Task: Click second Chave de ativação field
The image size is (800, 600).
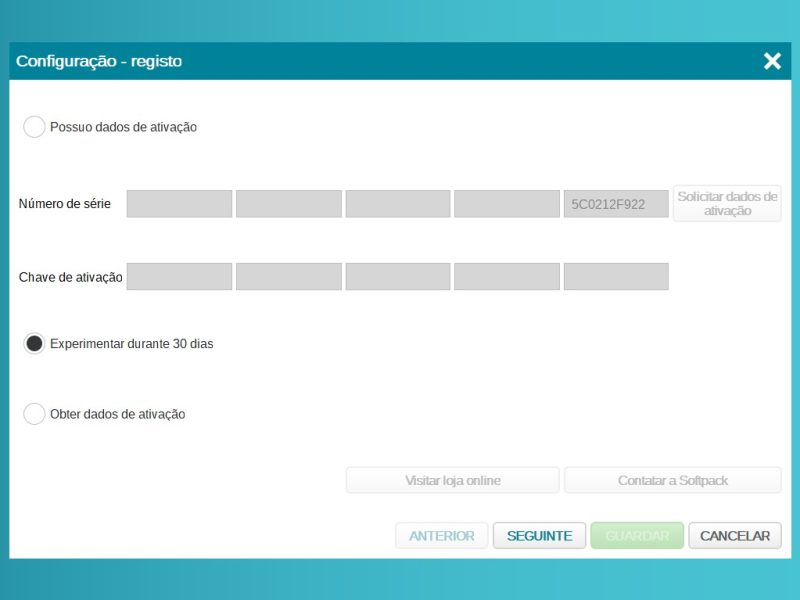Action: point(289,277)
